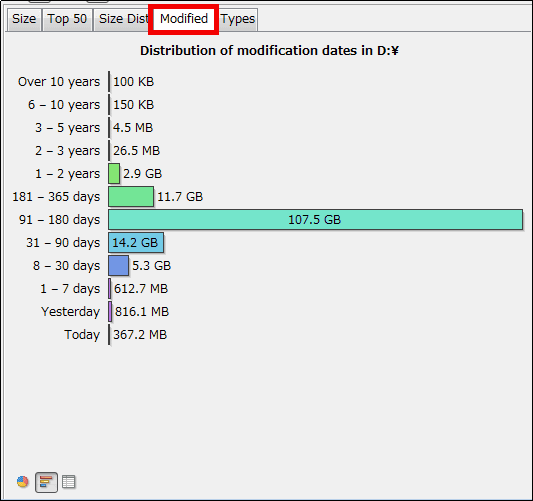Click the 5.3 GB blue bar
The width and height of the screenshot is (533, 501).
click(118, 265)
